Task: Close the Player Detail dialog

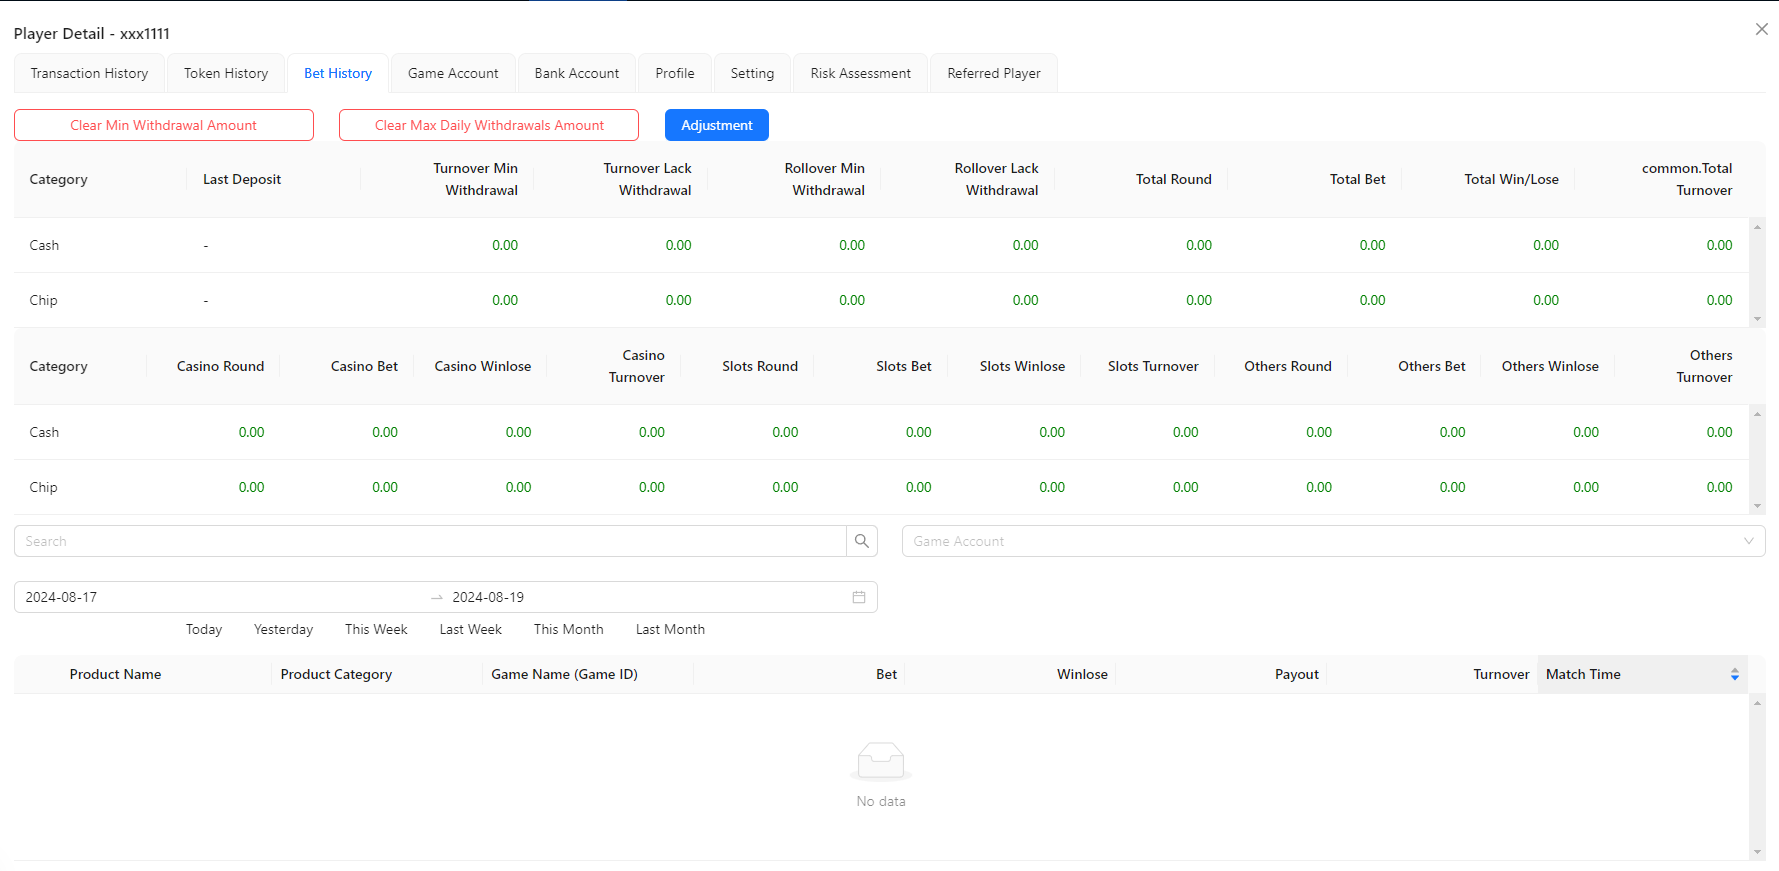Action: point(1761,29)
